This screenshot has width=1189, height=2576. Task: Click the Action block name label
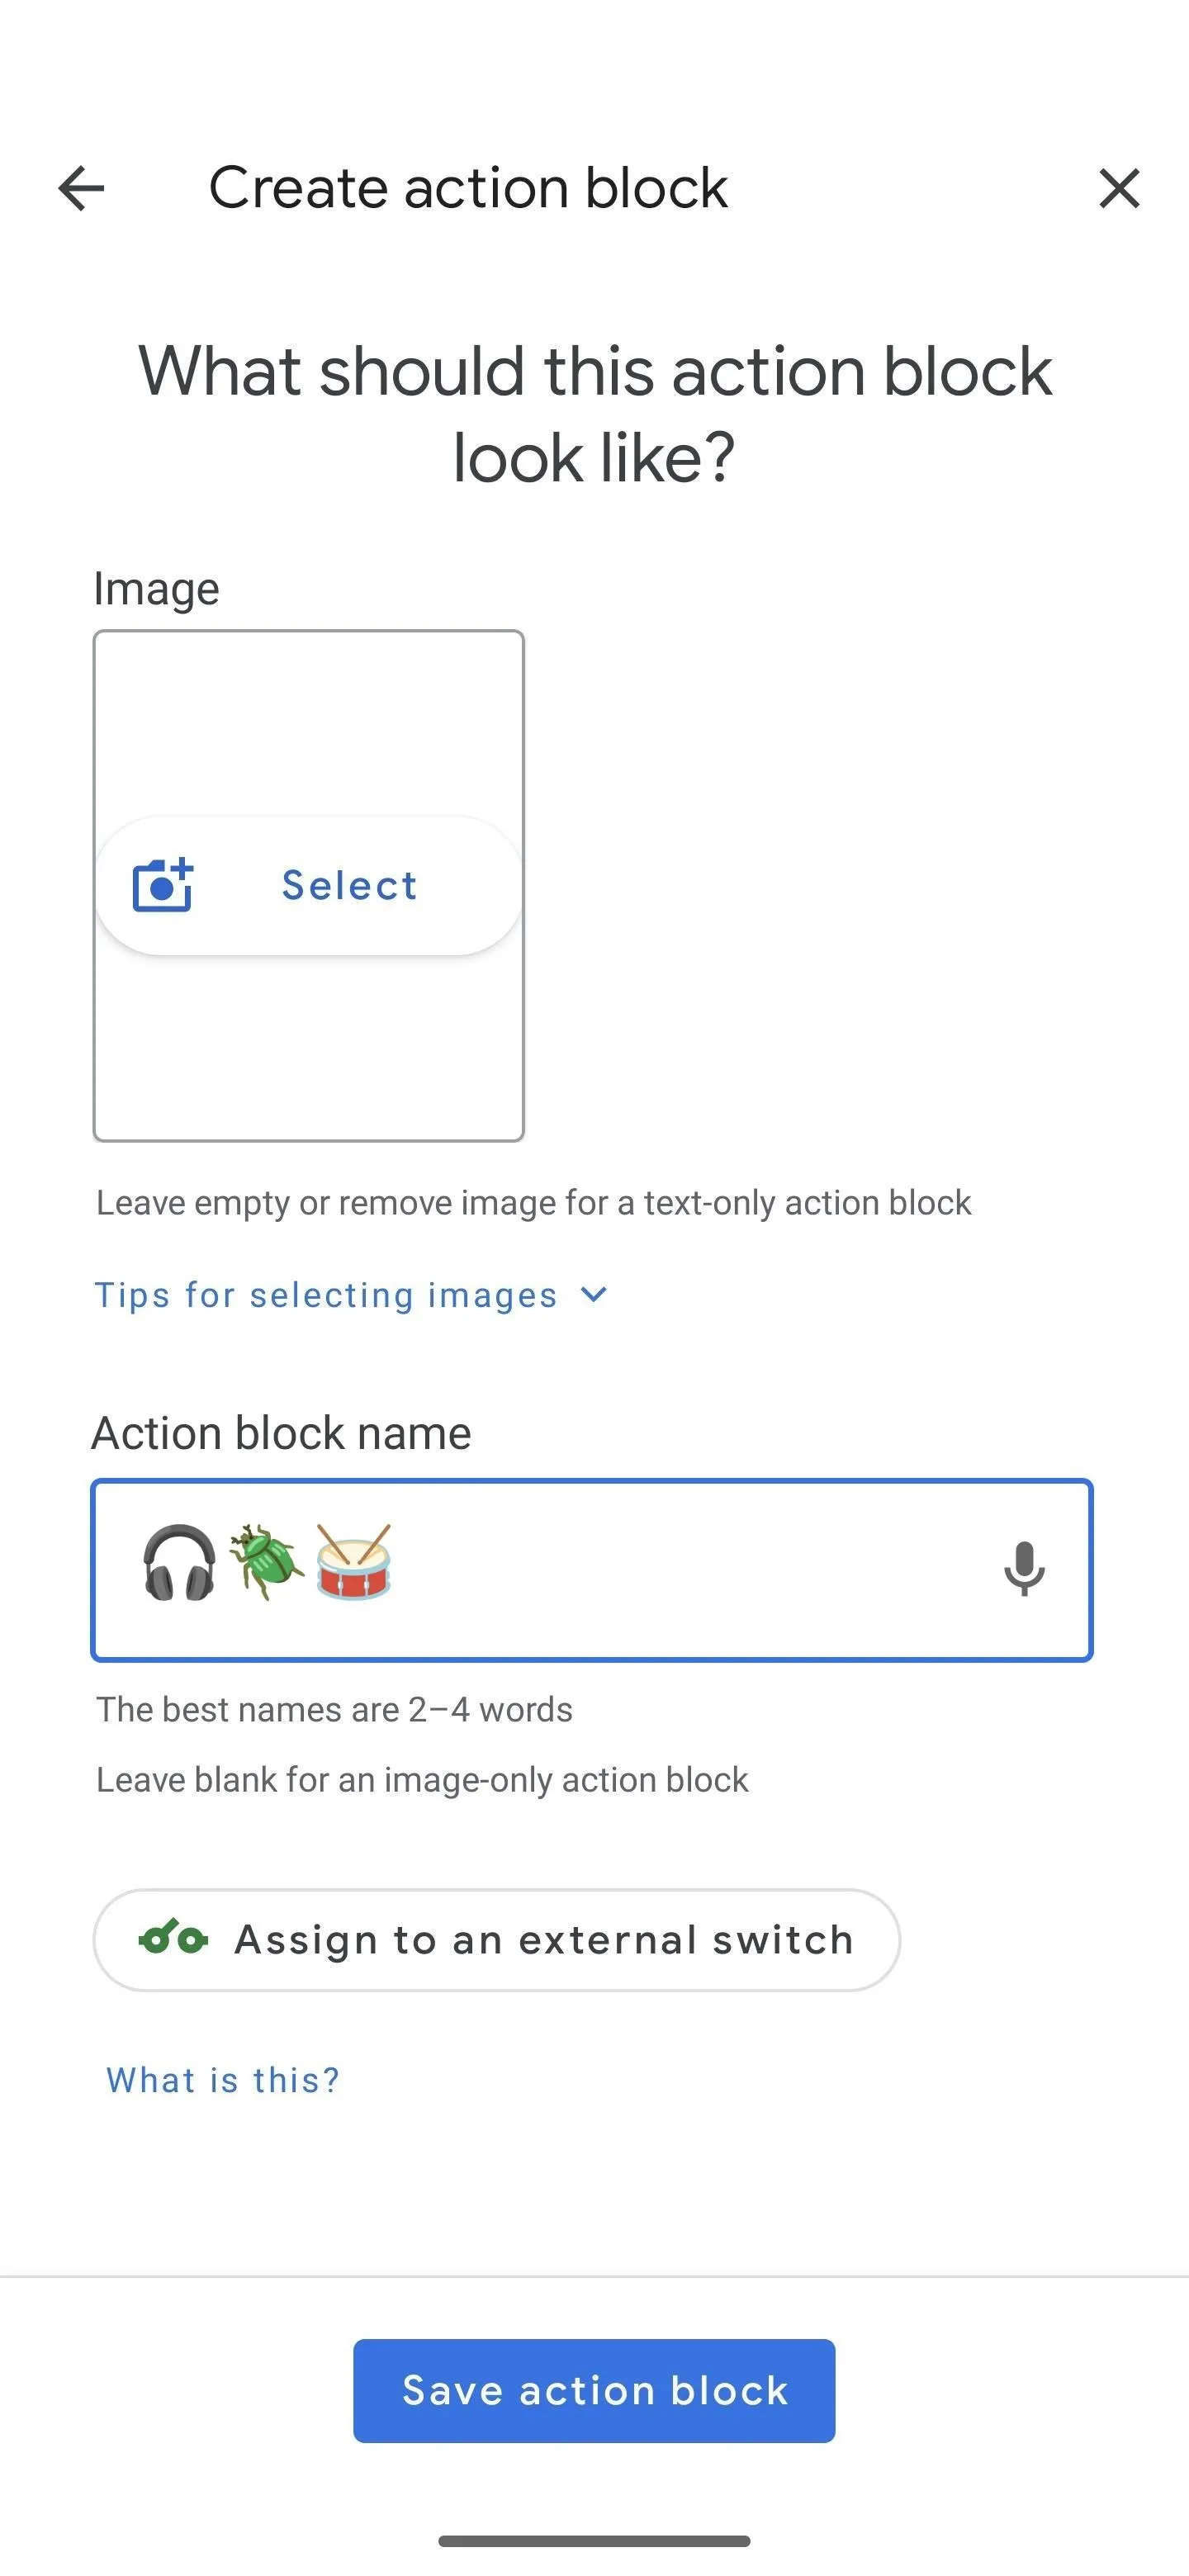281,1433
